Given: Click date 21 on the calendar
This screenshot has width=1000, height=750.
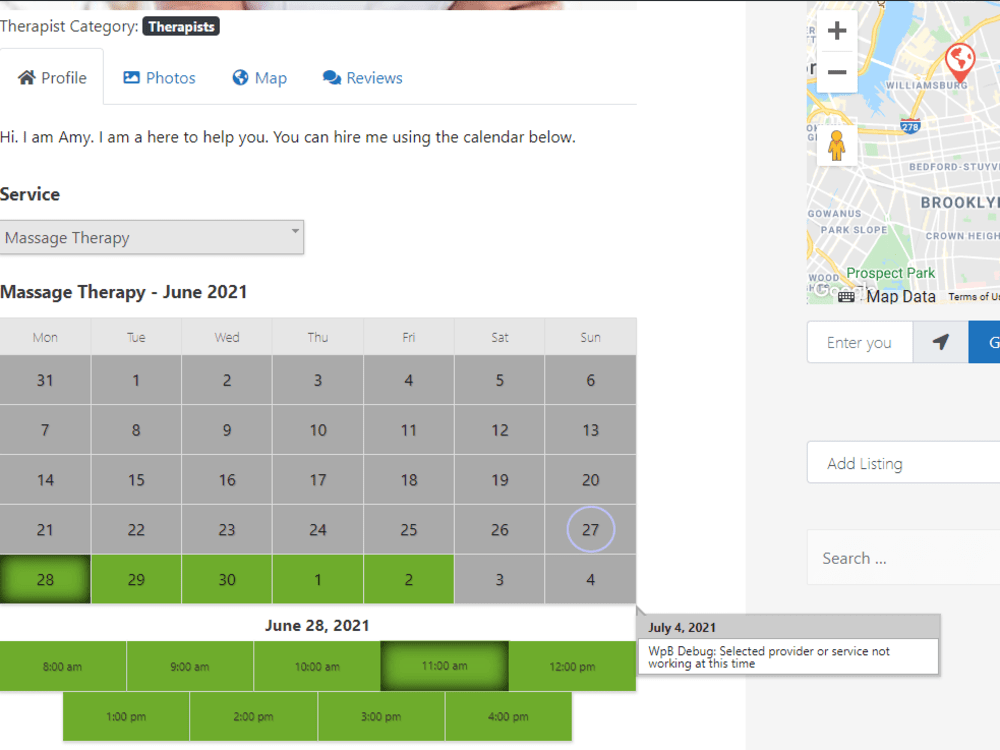Looking at the screenshot, I should (45, 529).
